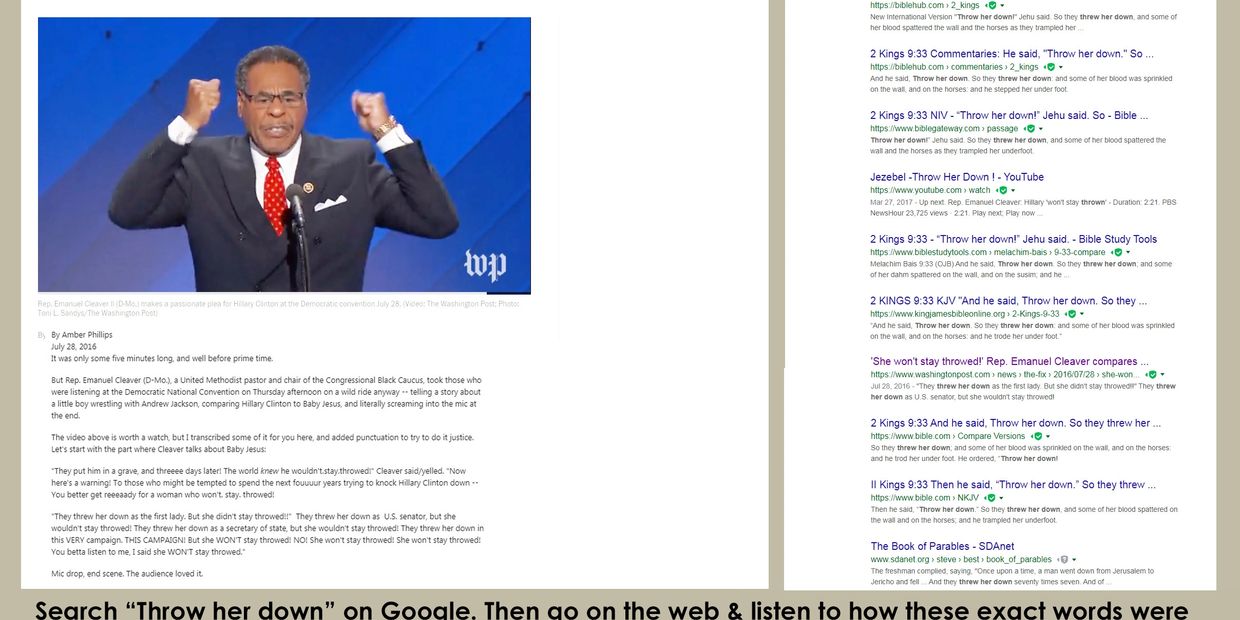Open the '2 Kings 9:33 NIV' result title
This screenshot has width=1240, height=620.
1009,116
